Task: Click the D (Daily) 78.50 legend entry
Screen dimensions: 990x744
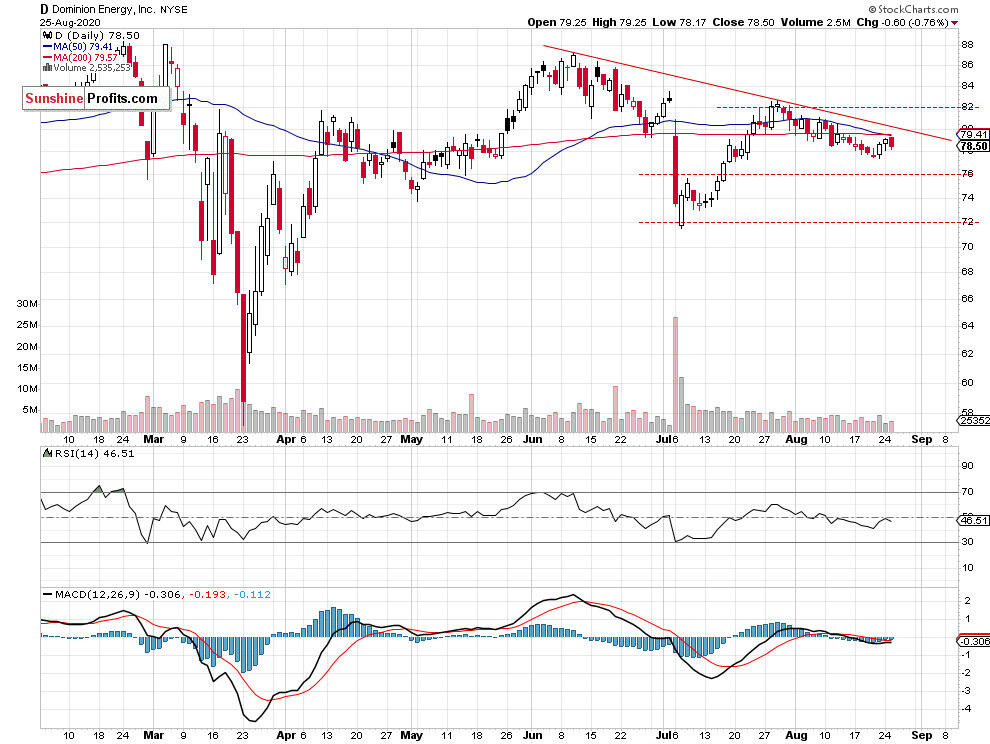Action: (97, 35)
